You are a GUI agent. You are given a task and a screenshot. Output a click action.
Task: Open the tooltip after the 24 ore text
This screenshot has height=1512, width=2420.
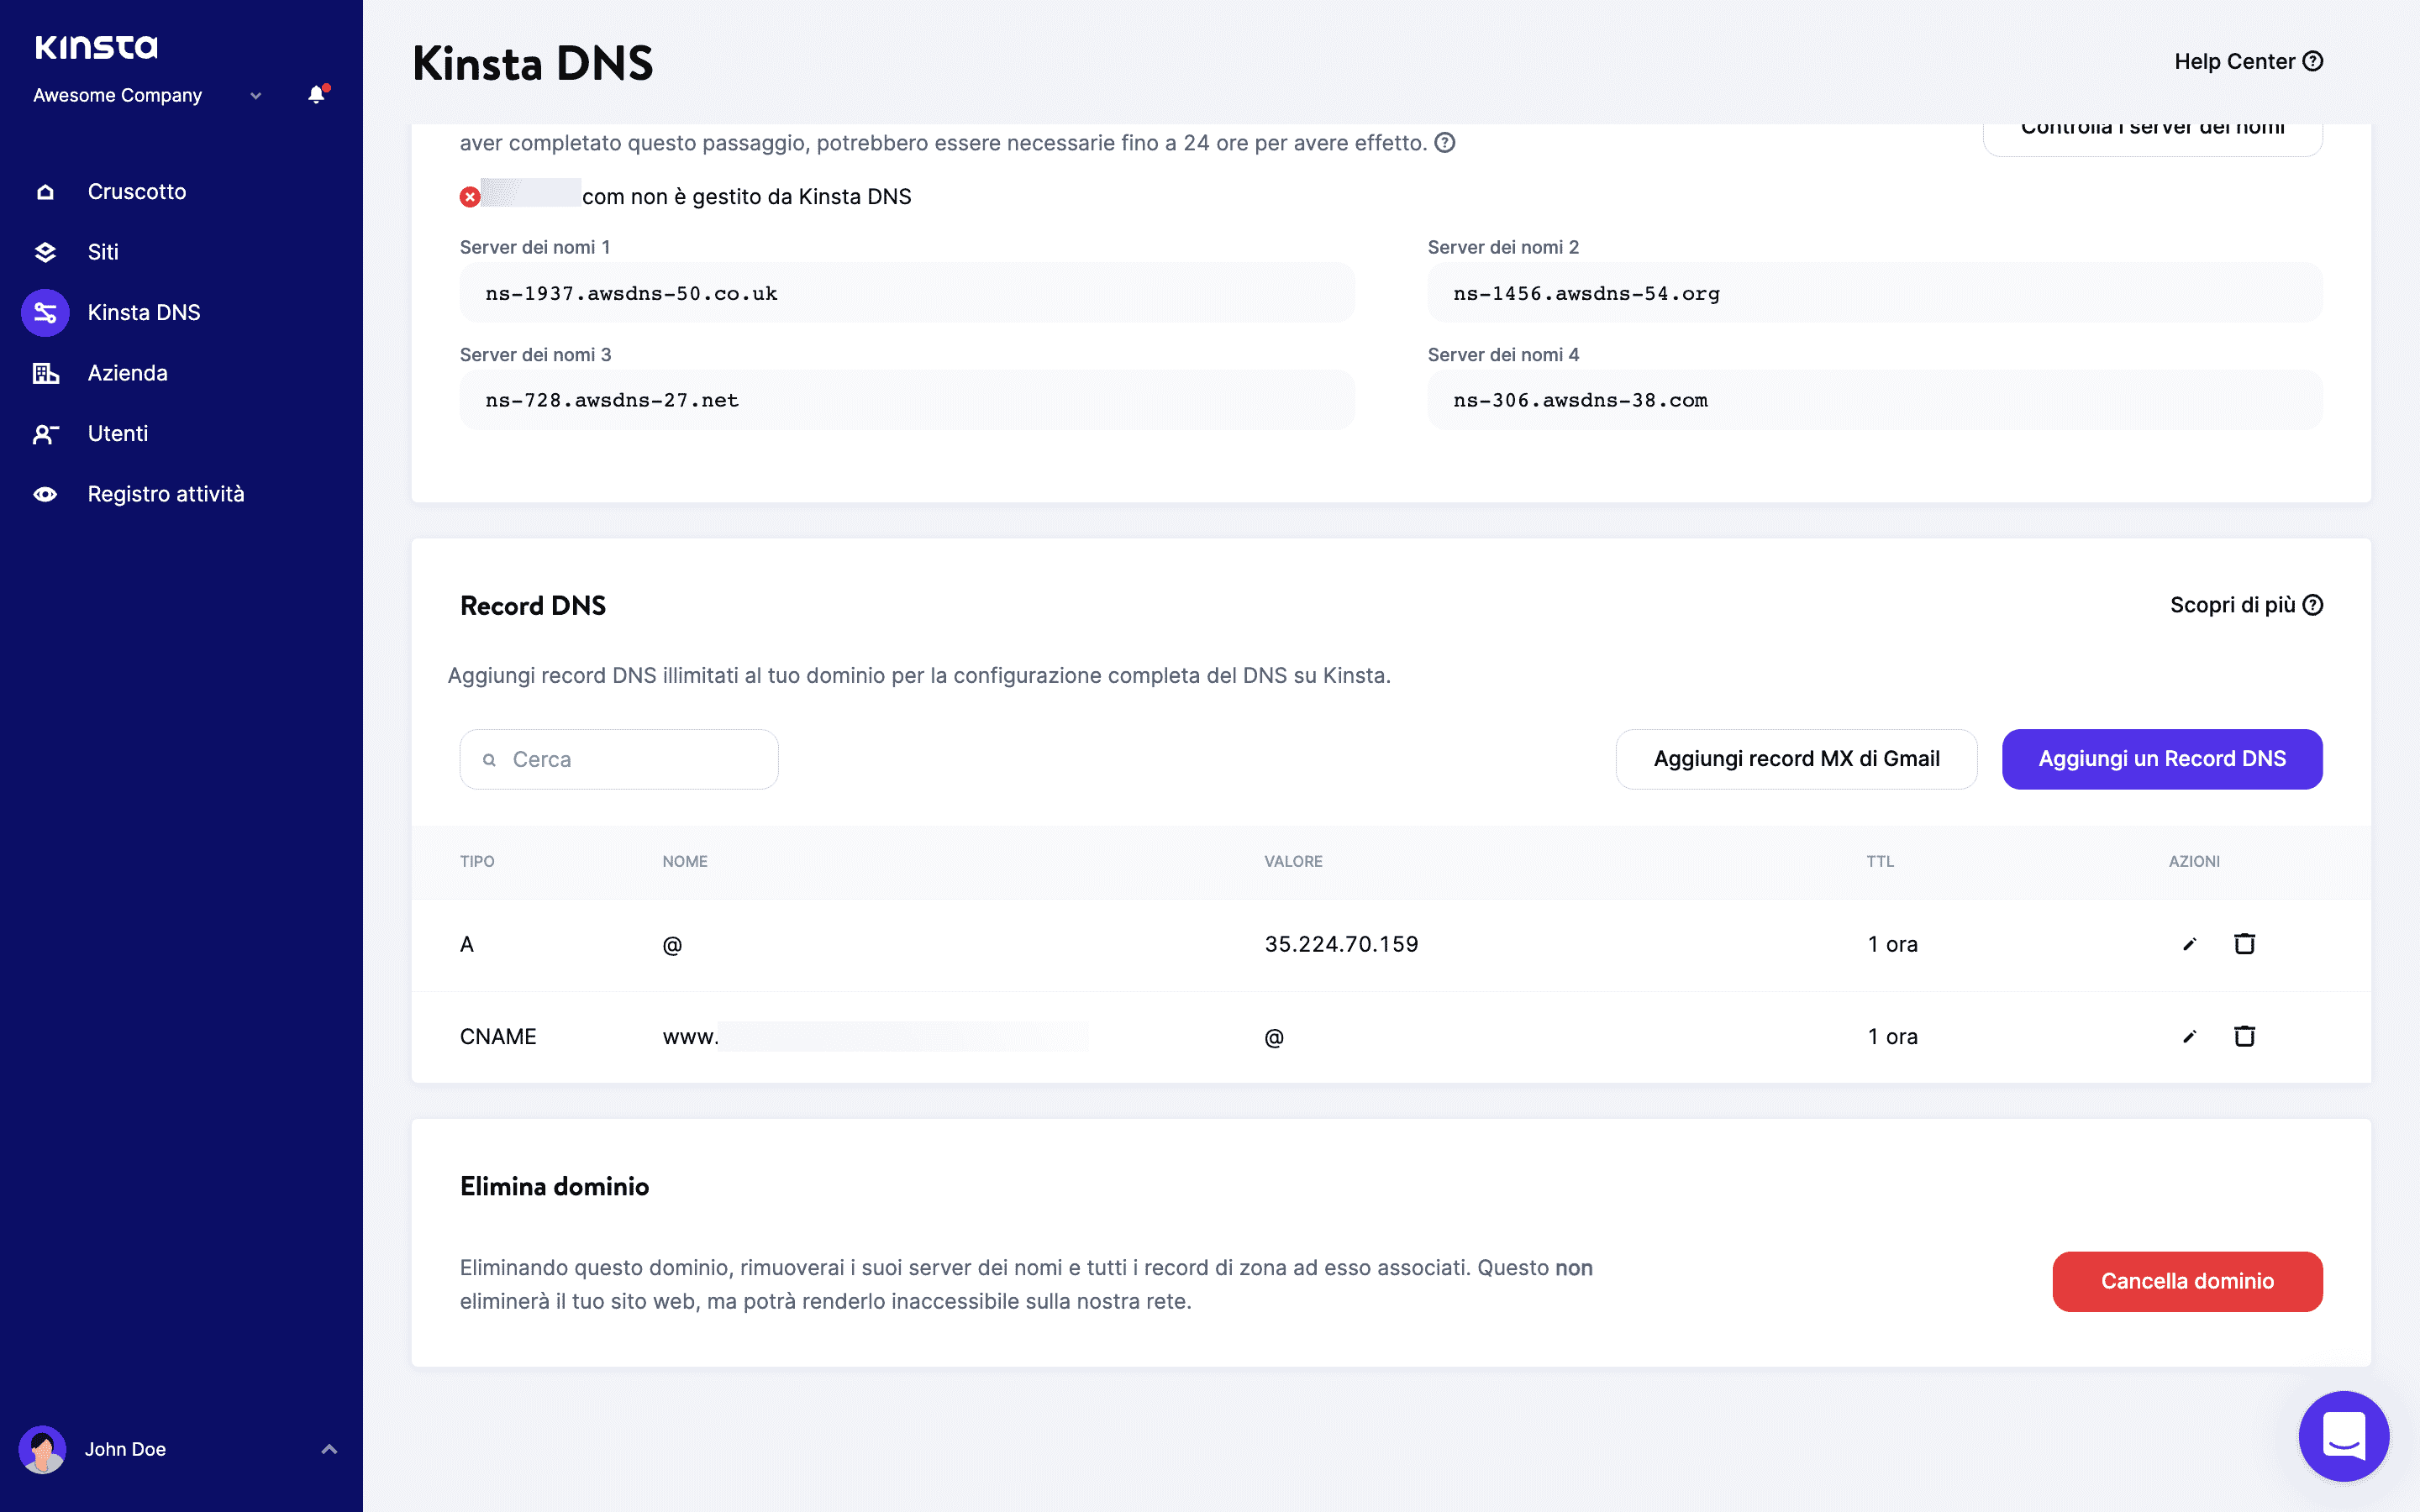tap(1444, 142)
